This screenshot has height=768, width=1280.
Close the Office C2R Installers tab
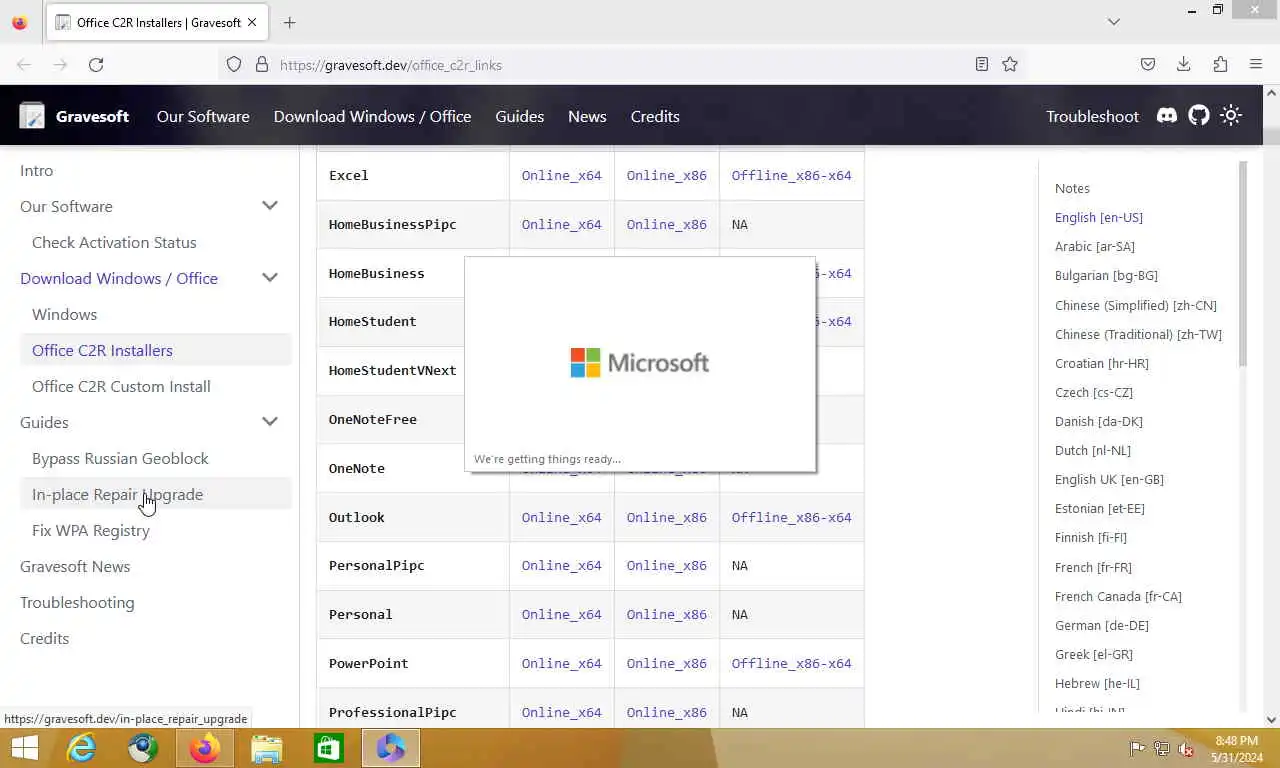point(252,22)
